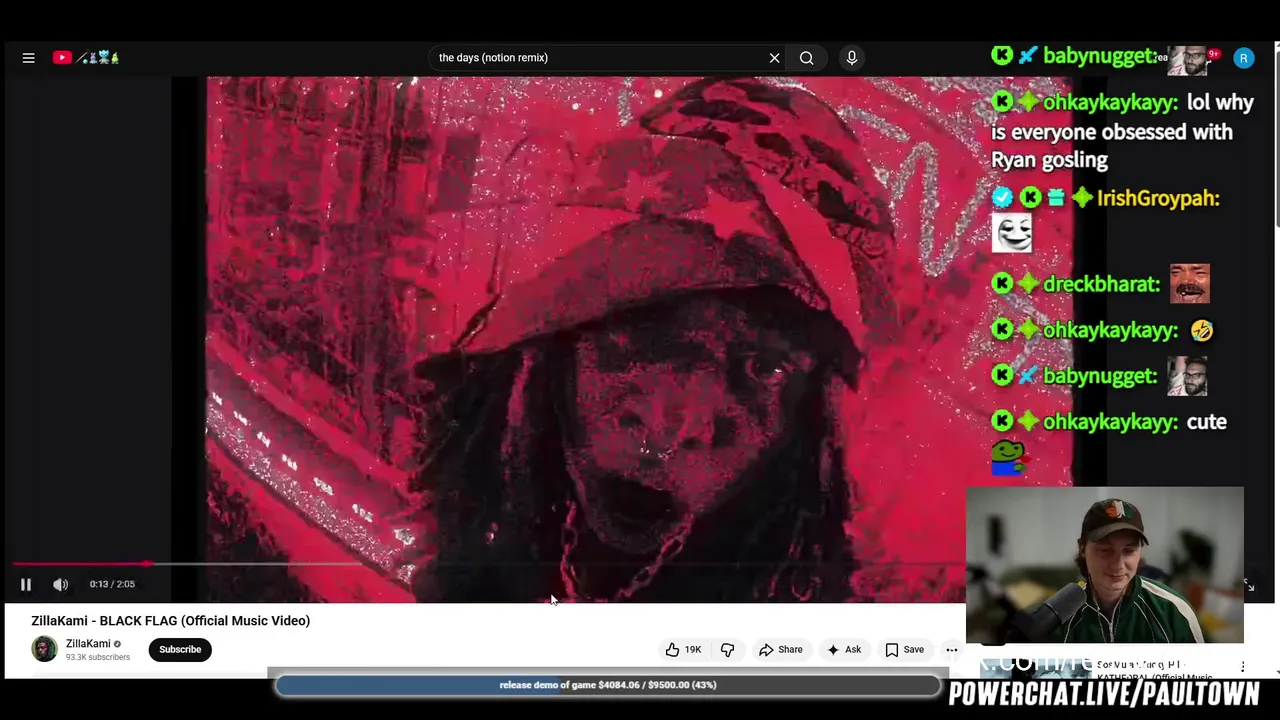1280x720 pixels.
Task: Go to the YouTube home logo
Action: [x=86, y=58]
